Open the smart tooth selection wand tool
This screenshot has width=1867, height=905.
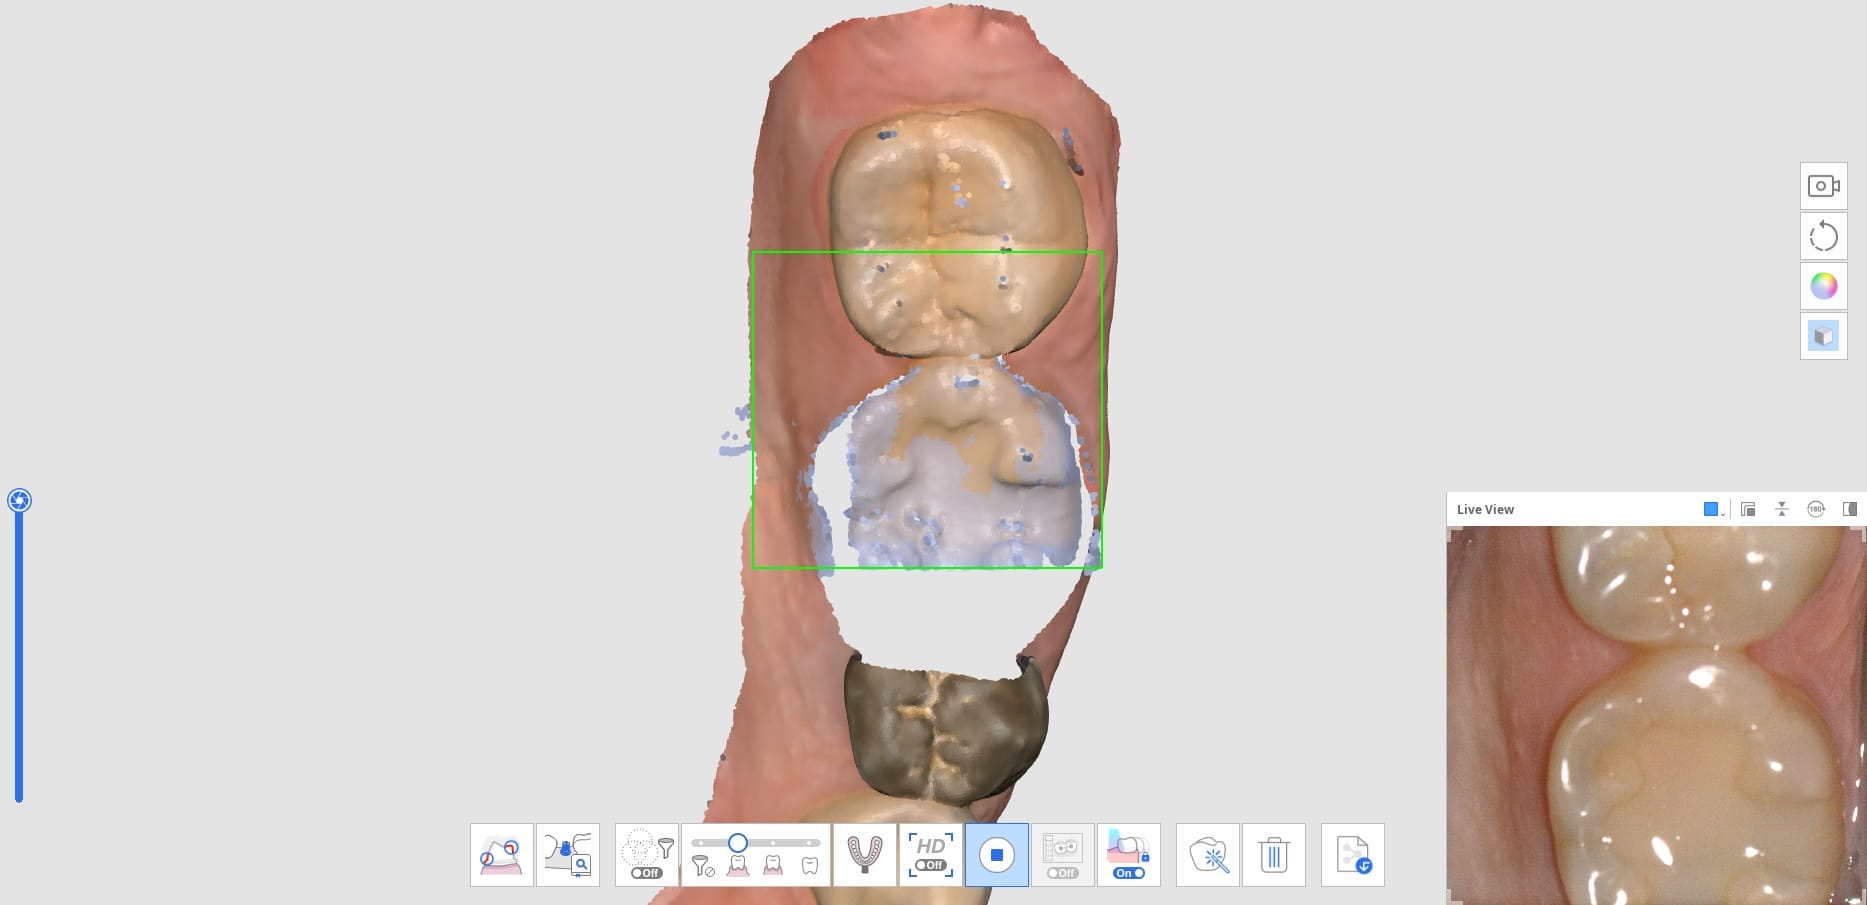(x=1208, y=855)
